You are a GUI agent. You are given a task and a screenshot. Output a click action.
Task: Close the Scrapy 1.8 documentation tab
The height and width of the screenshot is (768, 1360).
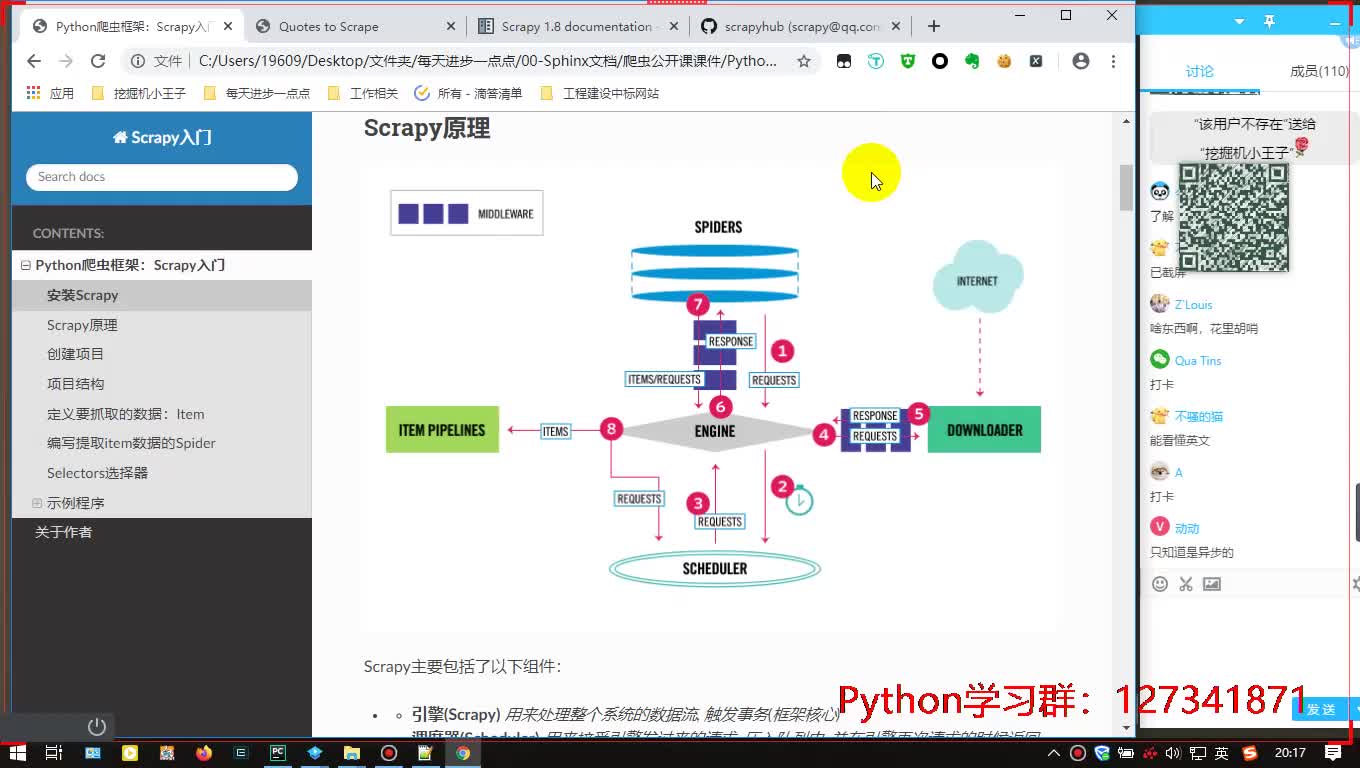click(x=672, y=27)
